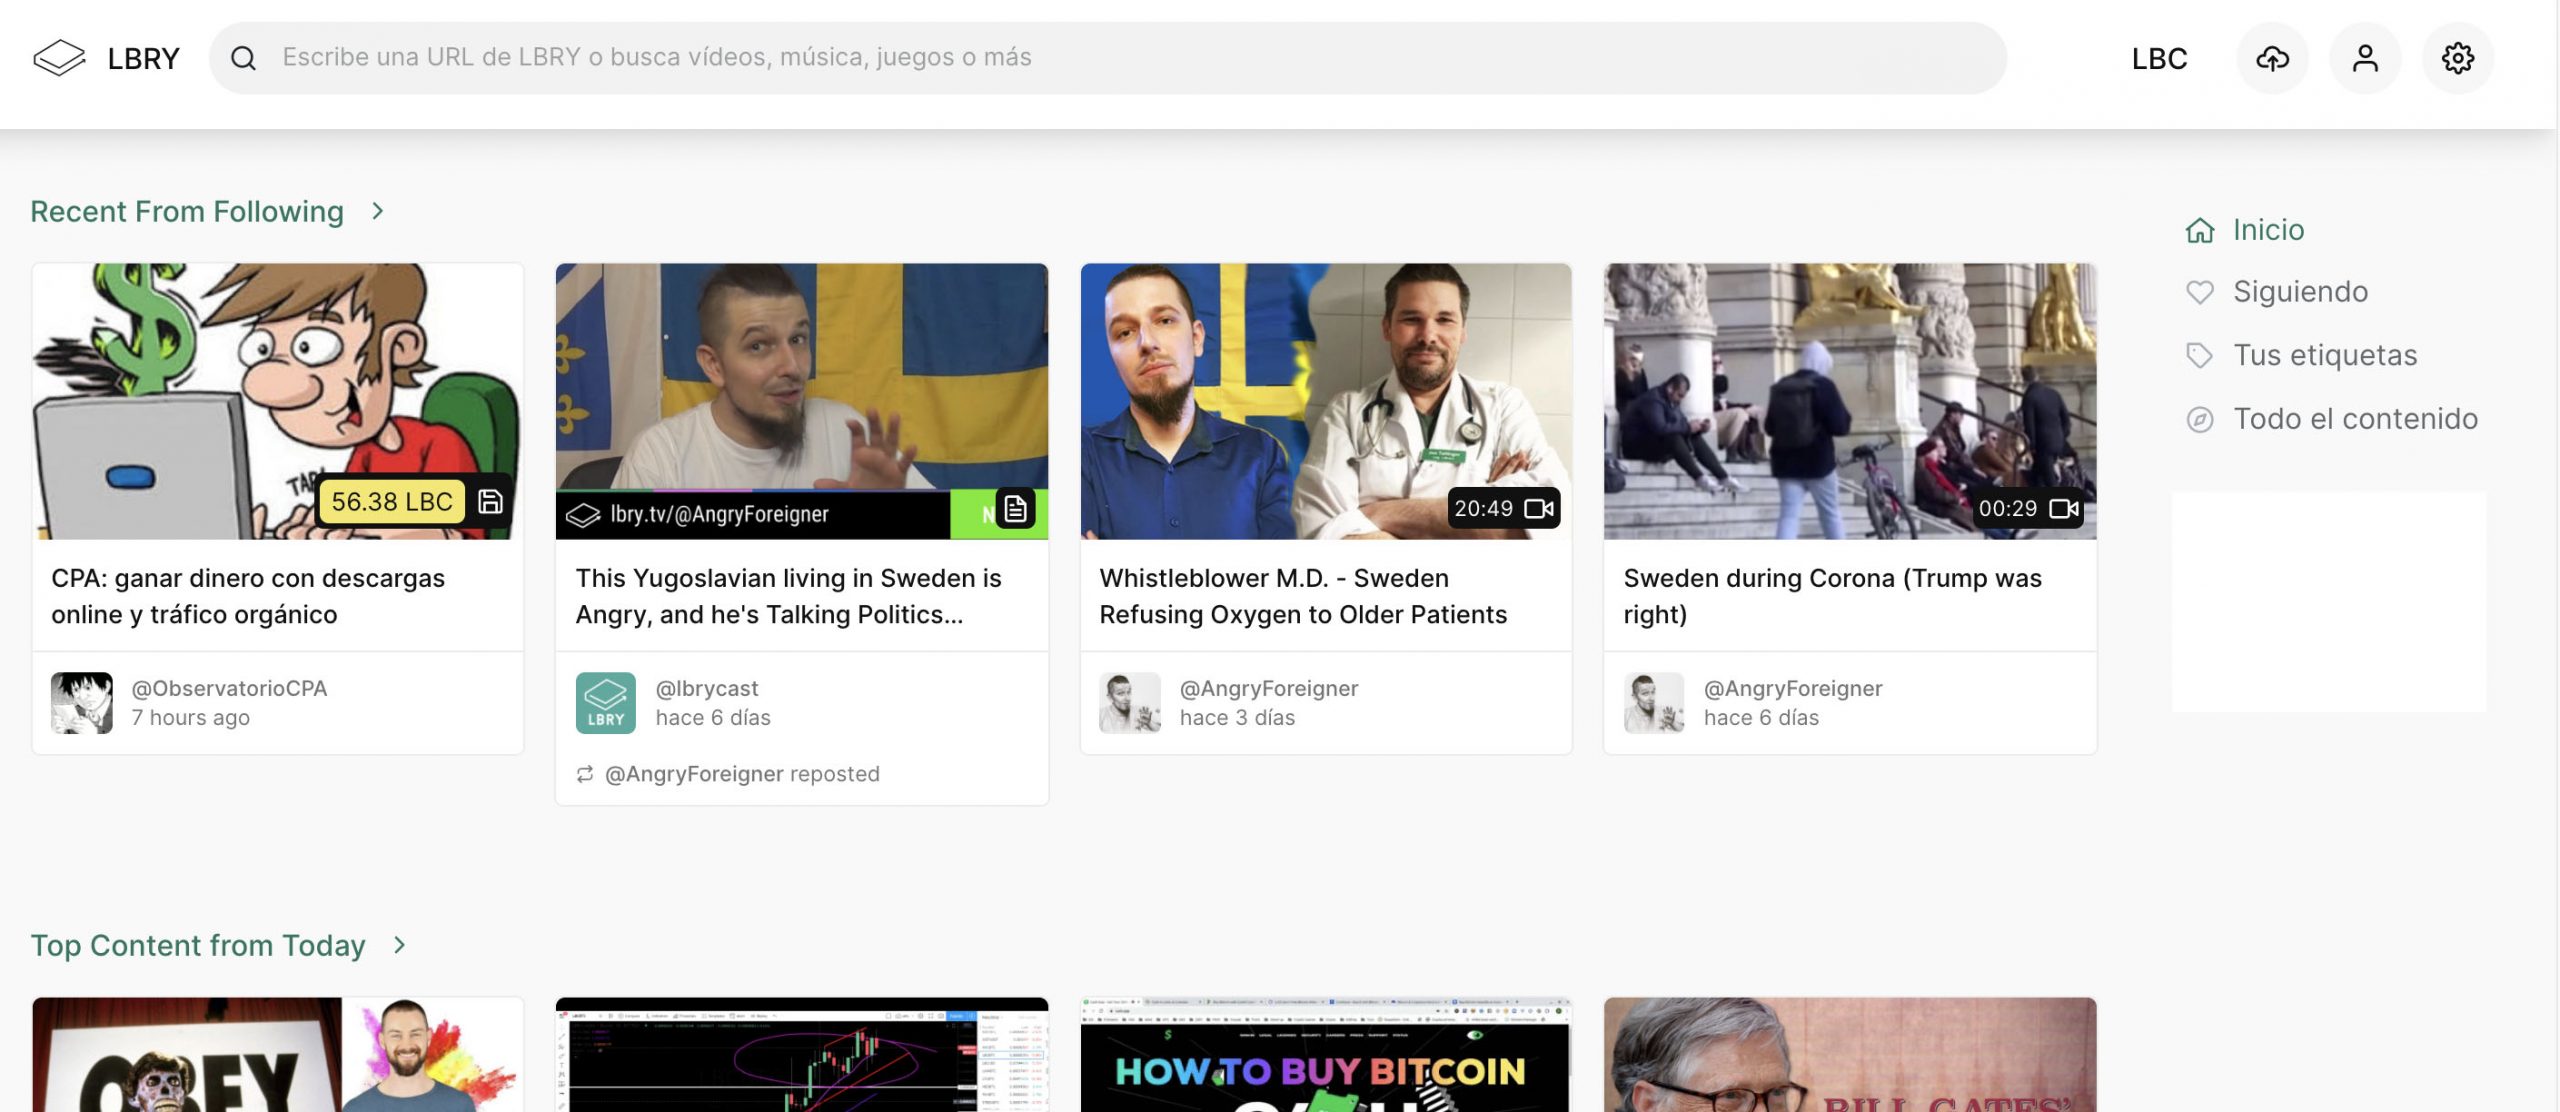The height and width of the screenshot is (1112, 2560).
Task: Open the Recent From Following heading link
Action: coord(187,211)
